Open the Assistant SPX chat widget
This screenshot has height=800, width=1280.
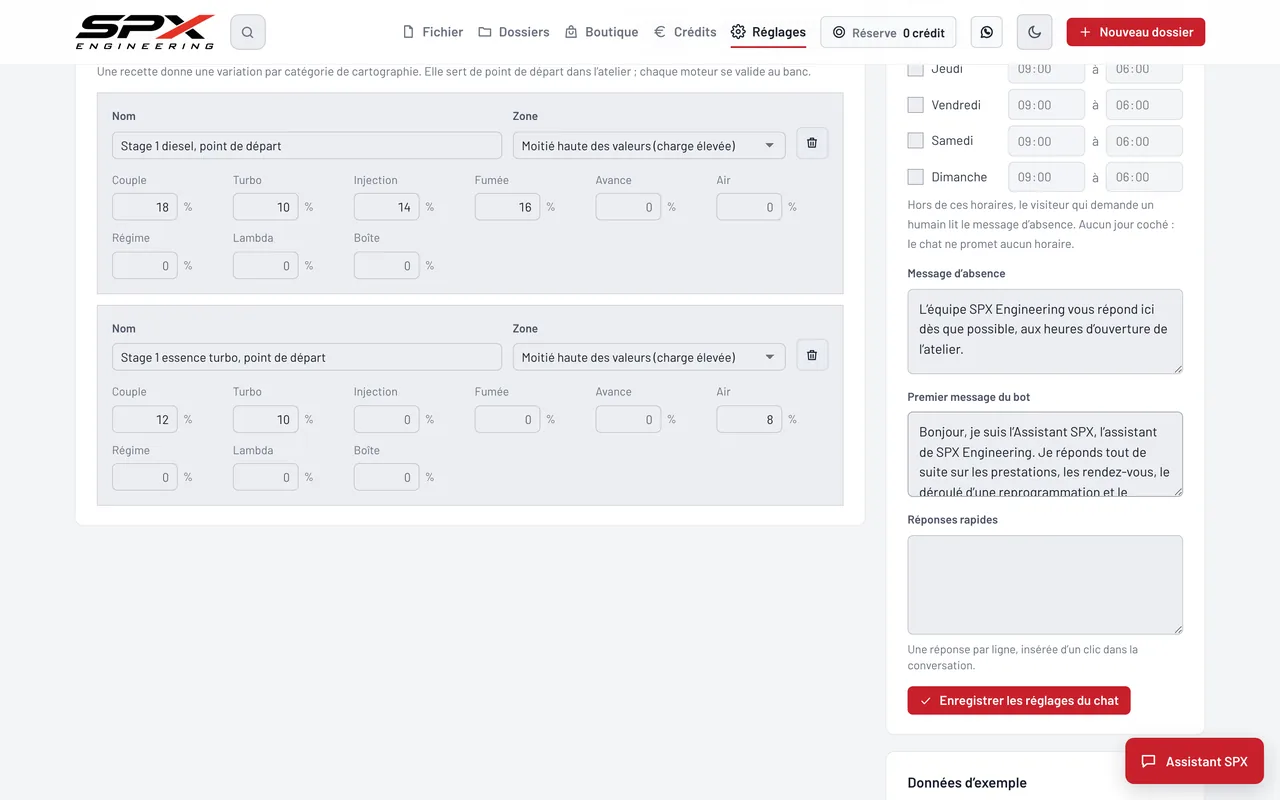[x=1194, y=761]
